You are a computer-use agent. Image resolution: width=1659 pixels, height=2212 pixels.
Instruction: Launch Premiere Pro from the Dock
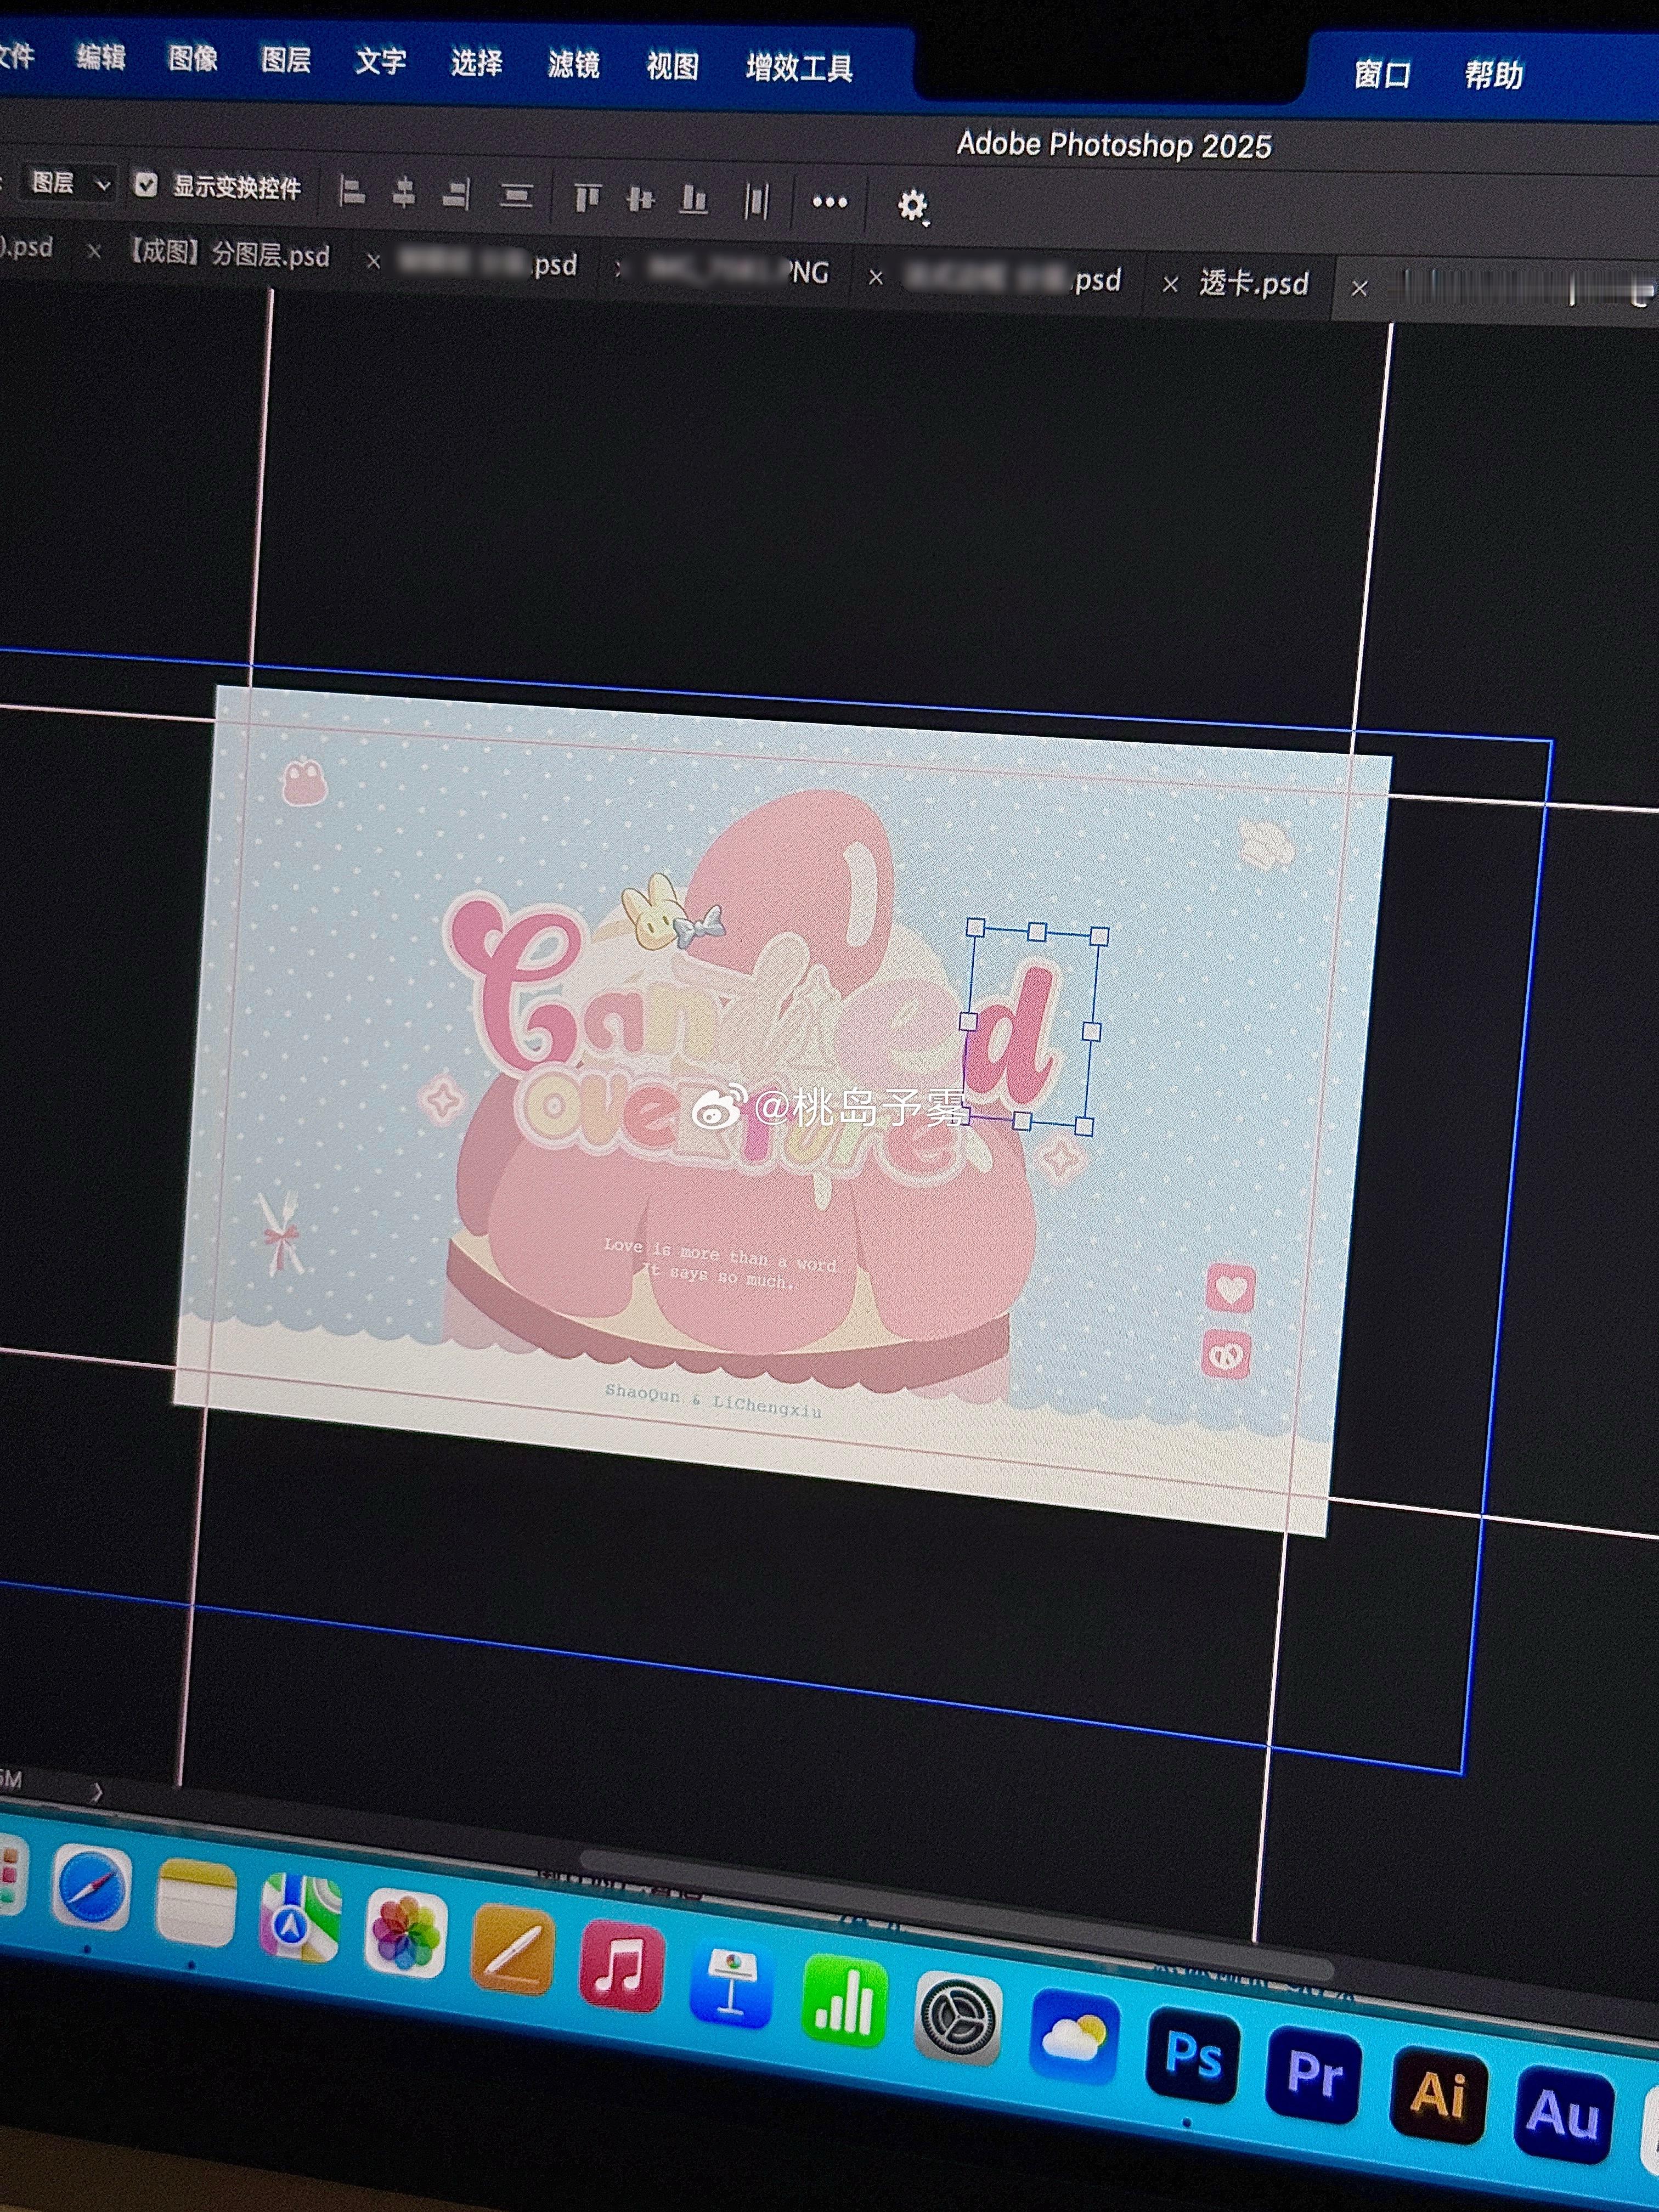tap(1313, 2076)
